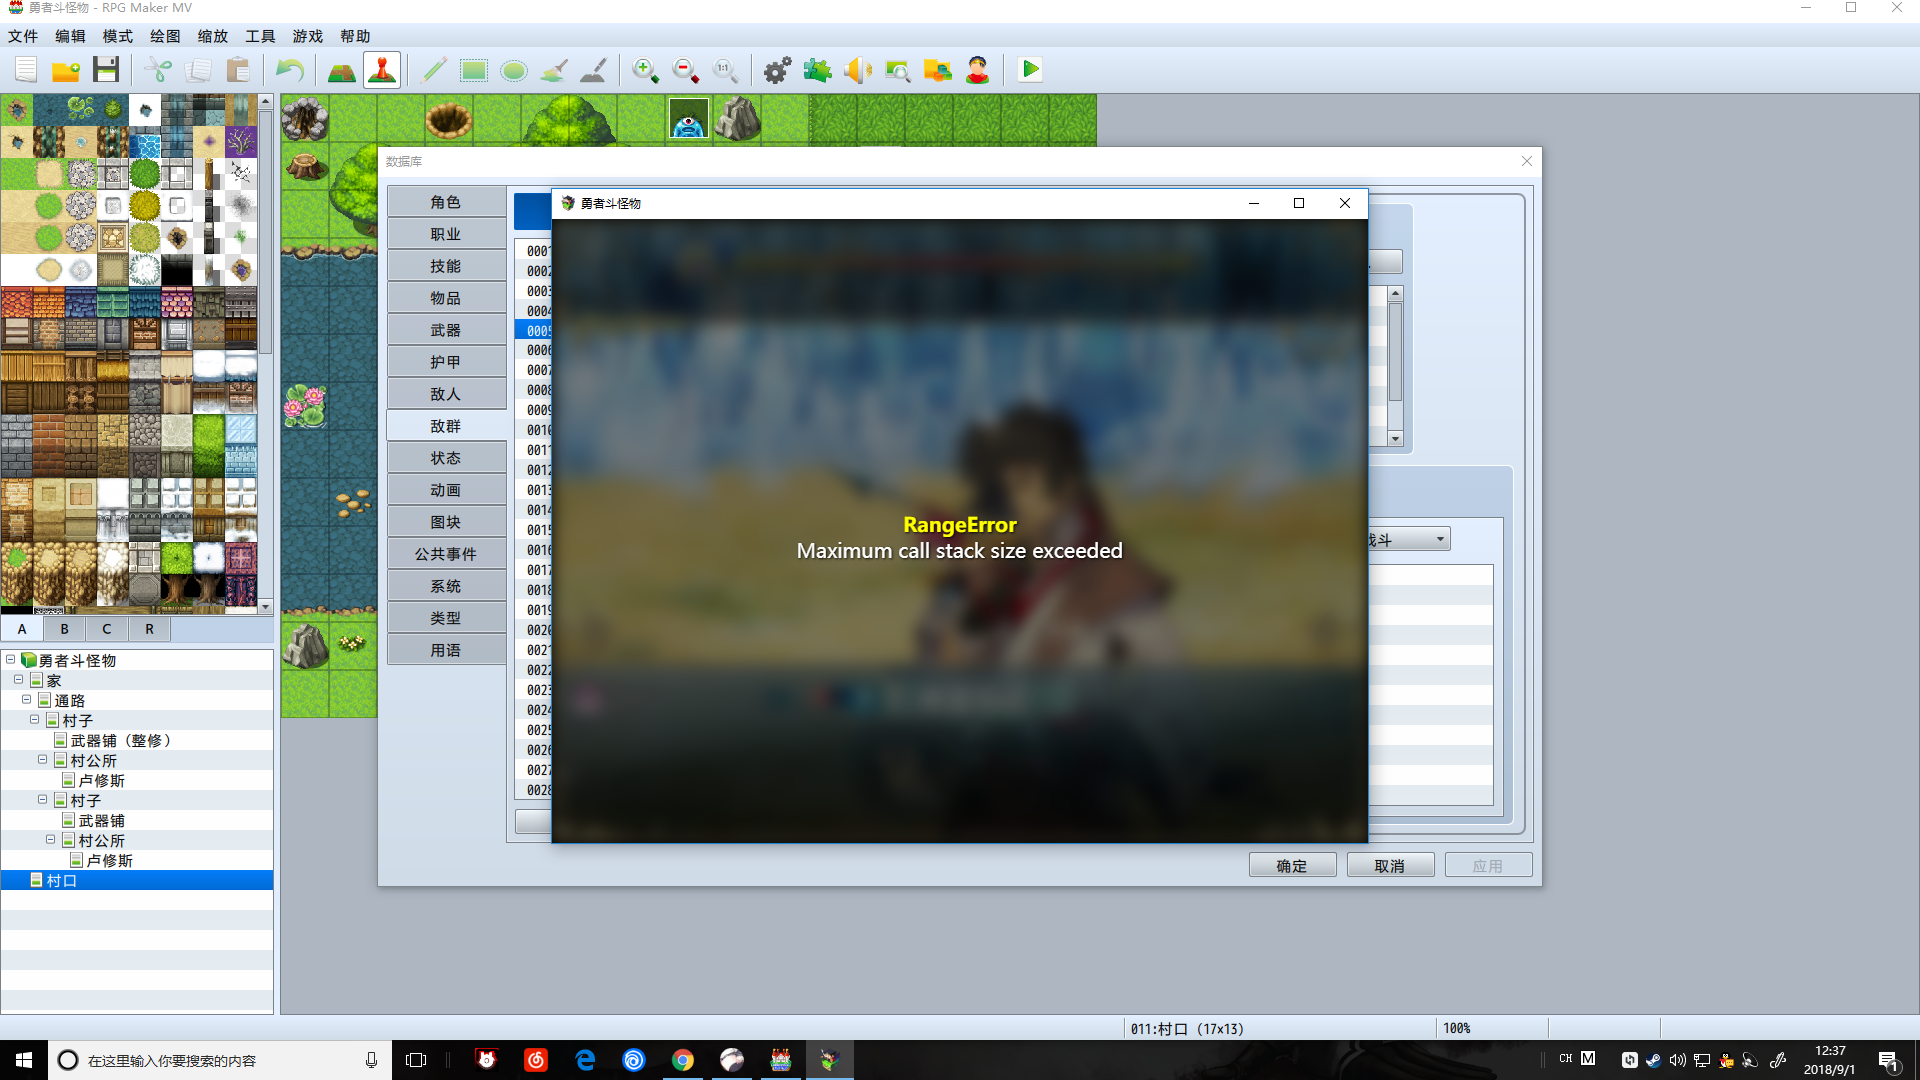This screenshot has height=1080, width=1920.
Task: Click the Cut scissors icon
Action: [x=158, y=70]
